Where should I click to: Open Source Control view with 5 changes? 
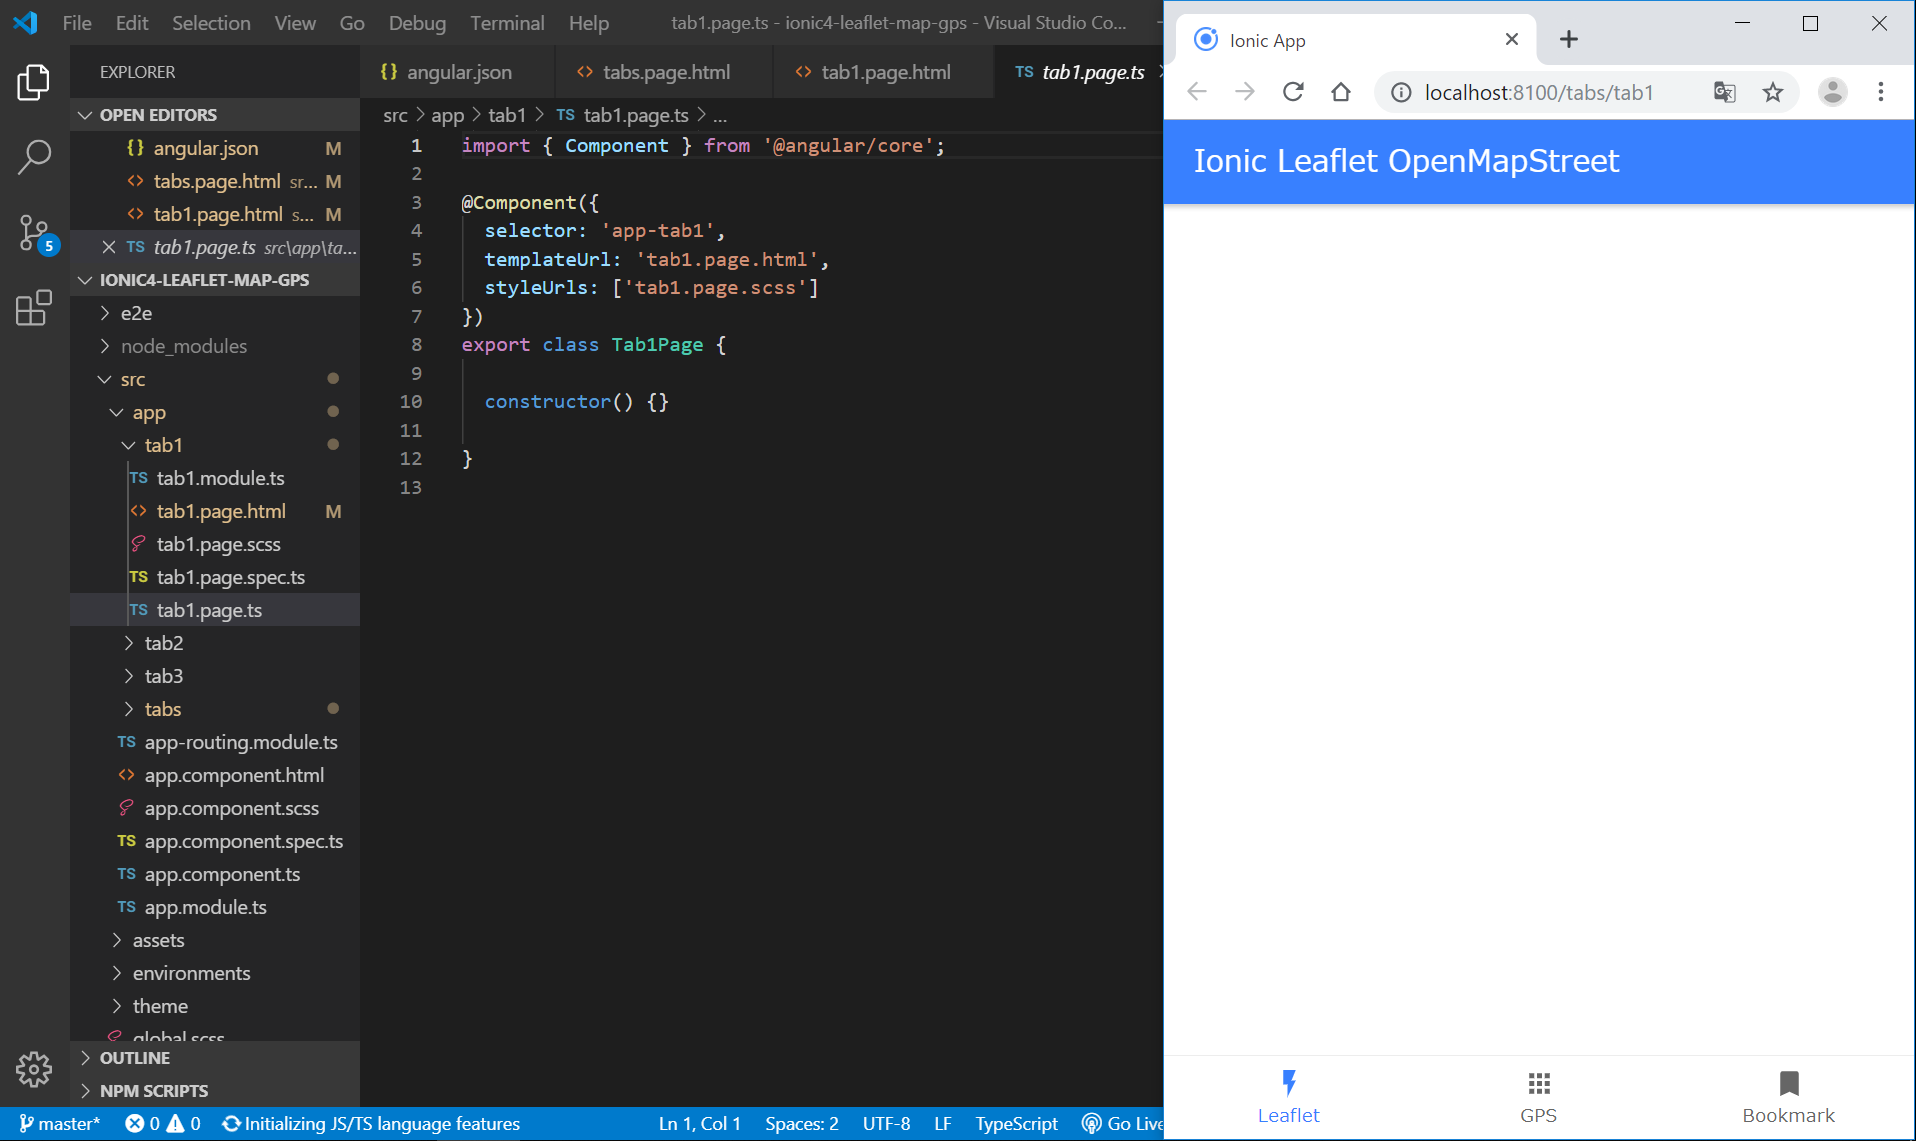(34, 233)
